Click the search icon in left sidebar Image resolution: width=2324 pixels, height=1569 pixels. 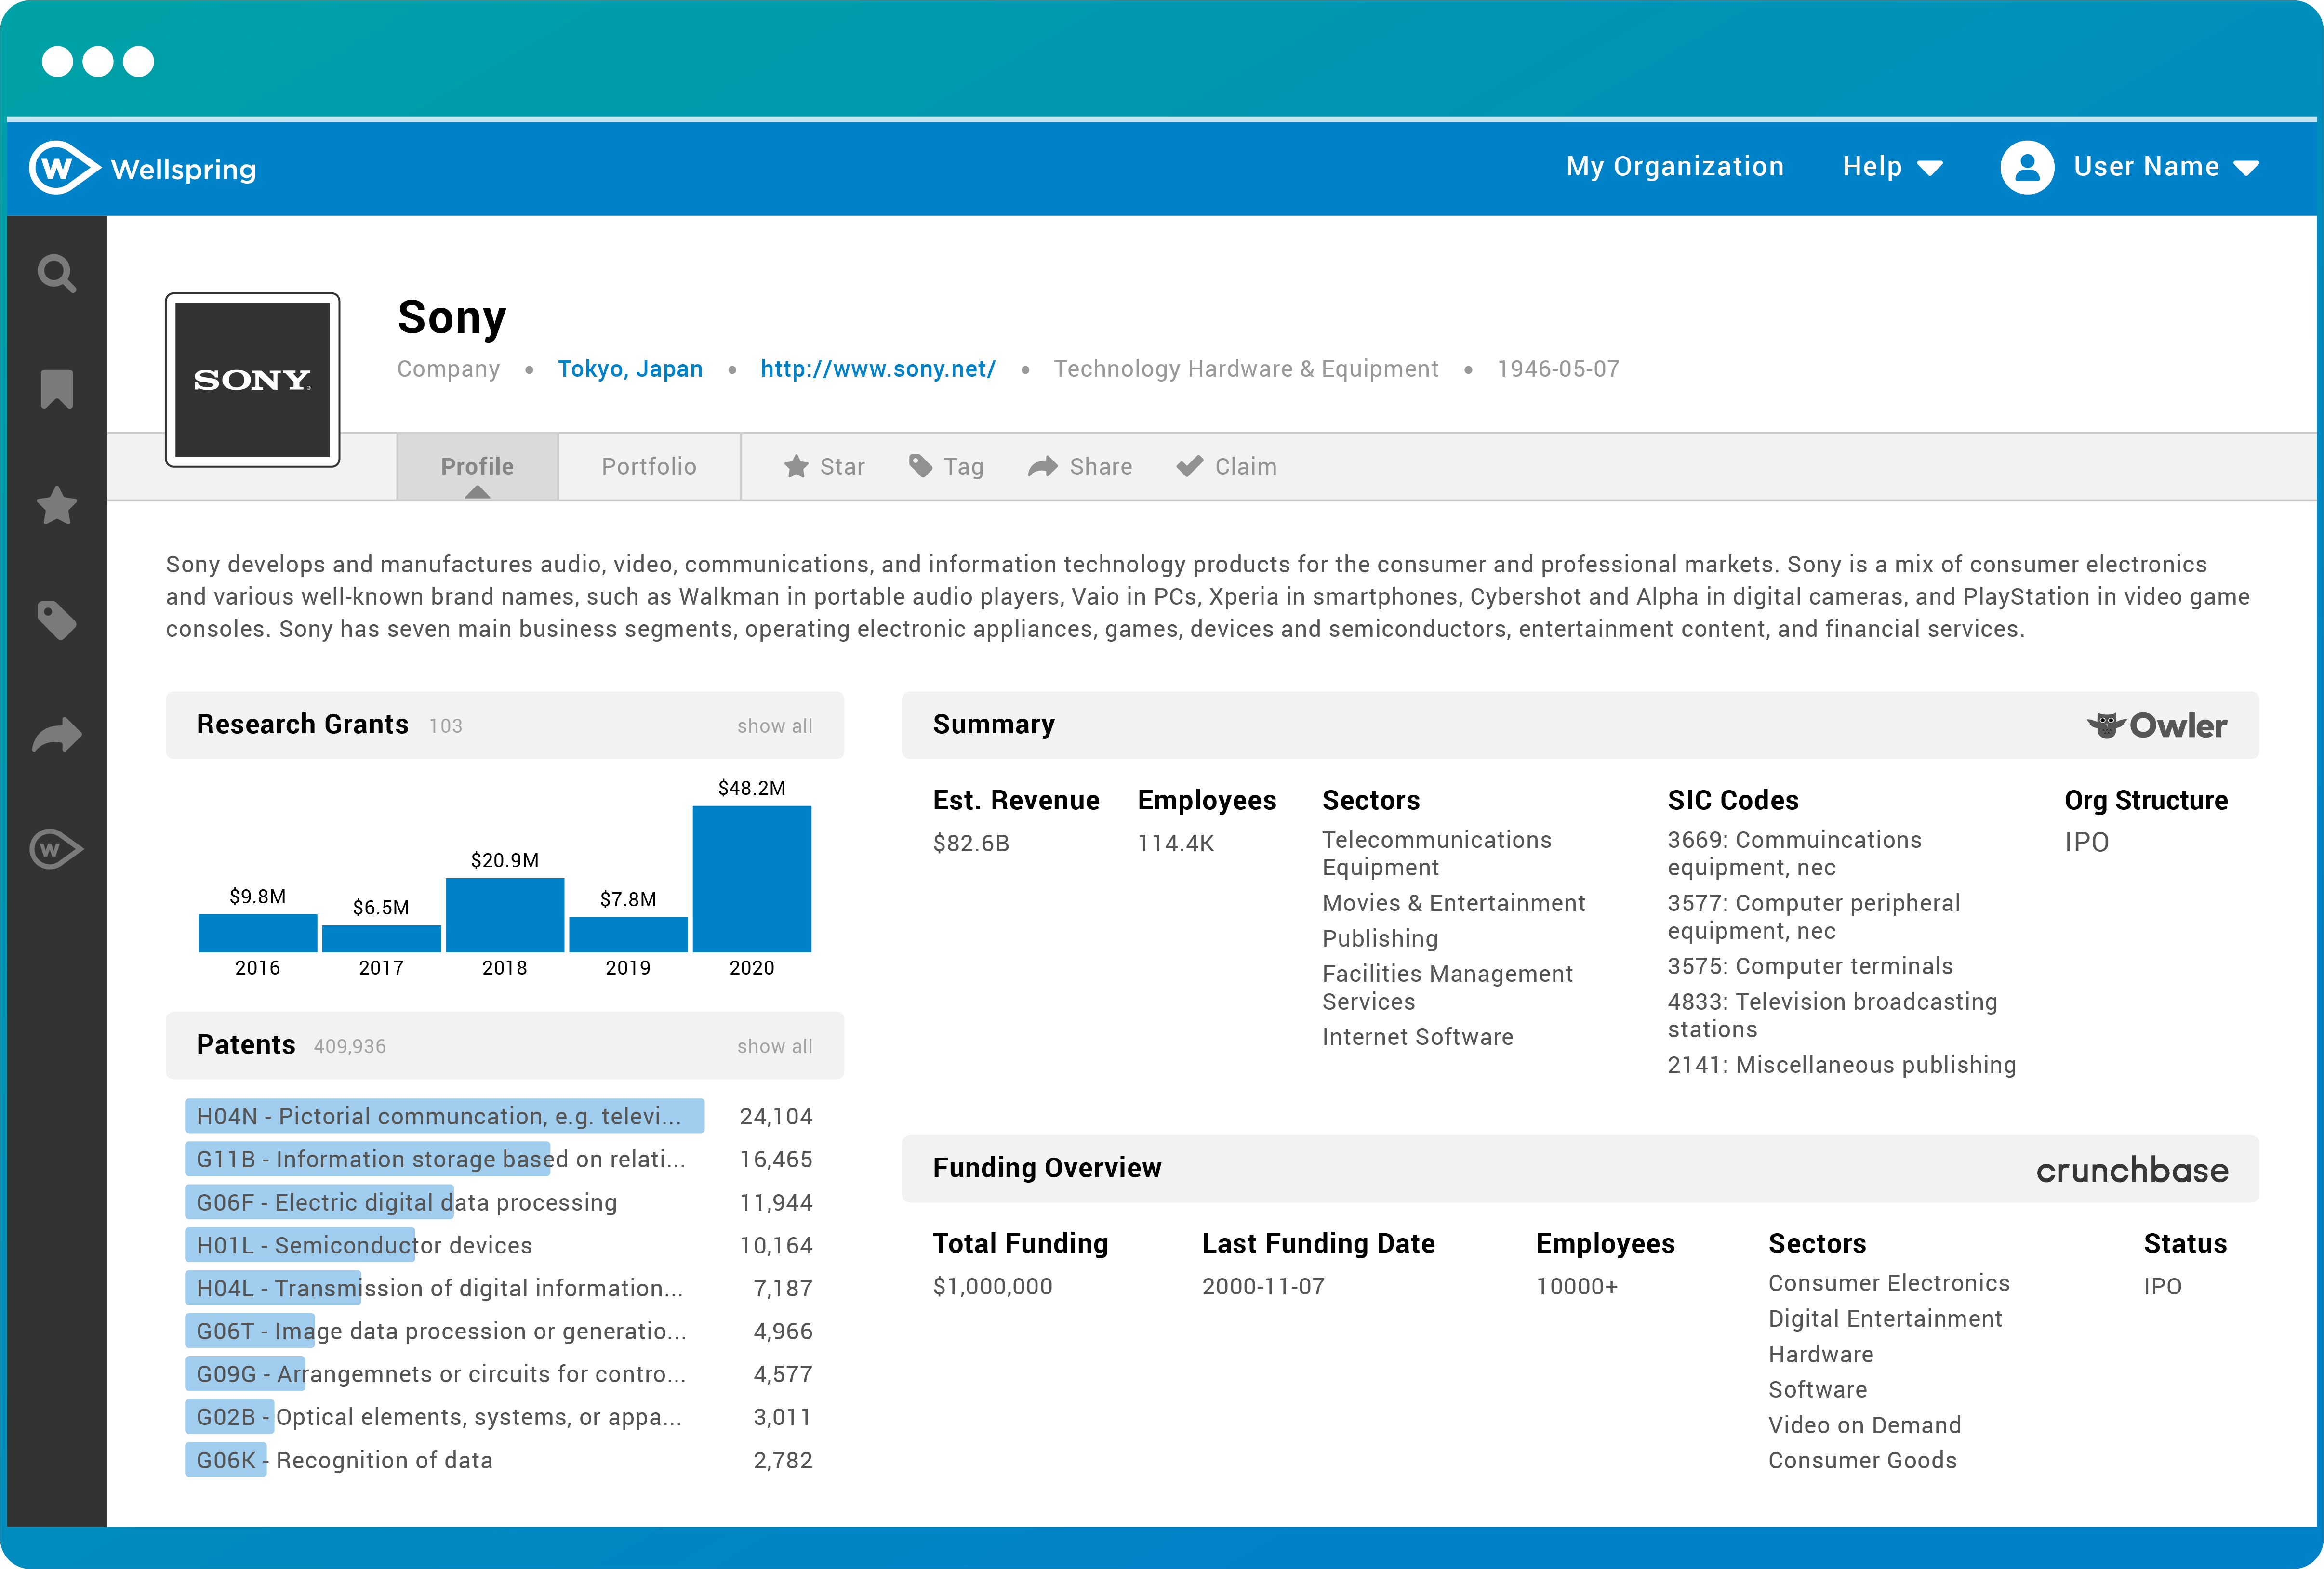57,273
